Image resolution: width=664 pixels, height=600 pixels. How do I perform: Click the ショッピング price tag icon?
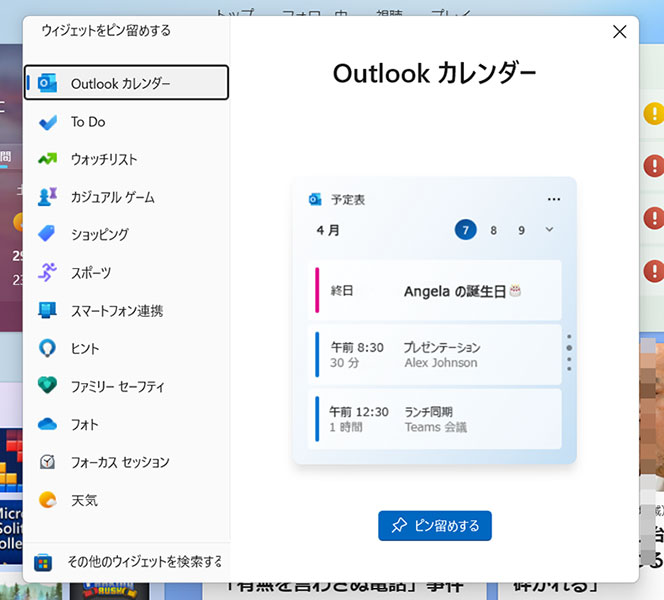click(47, 234)
